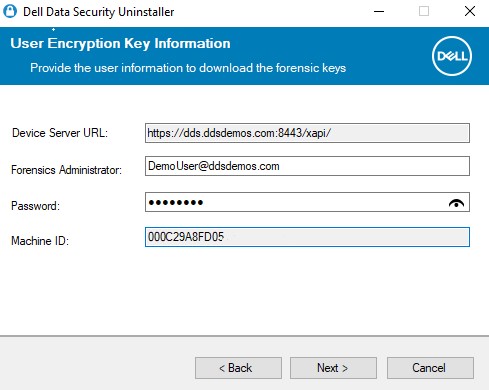Click the lock icon in title bar
Screen dimensions: 489x390
click(x=10, y=11)
